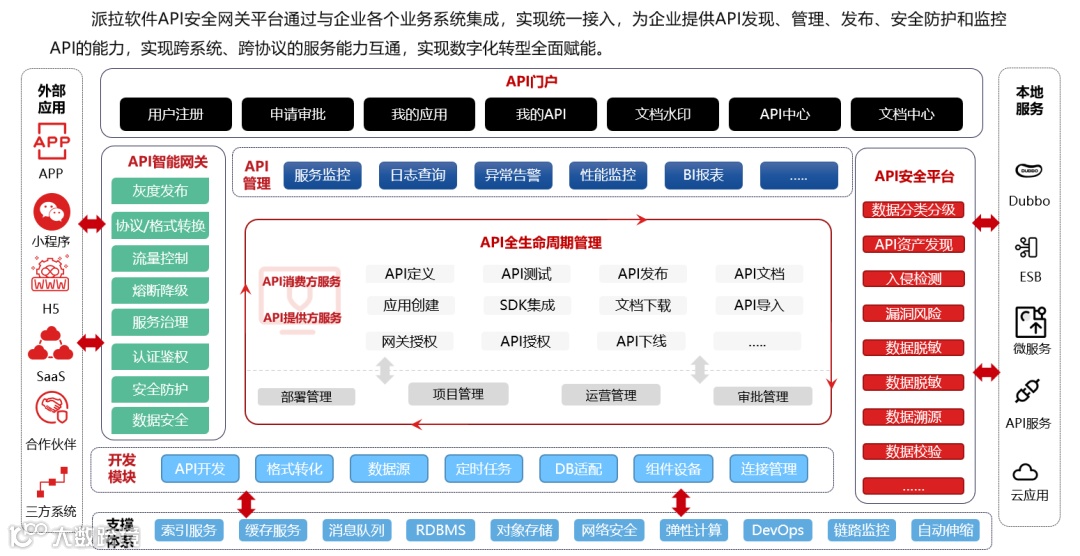Open 用户注册 in the API门户
The image size is (1080, 556).
176,114
